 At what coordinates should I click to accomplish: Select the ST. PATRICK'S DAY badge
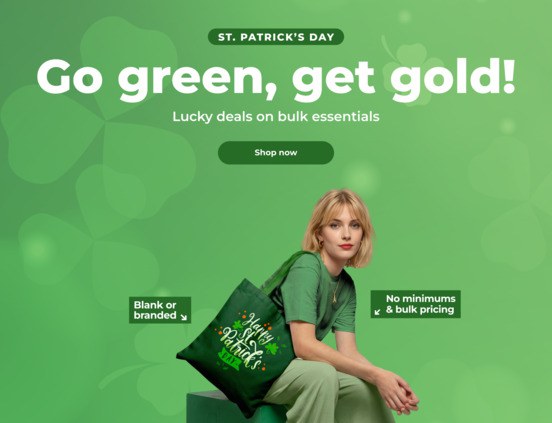276,37
